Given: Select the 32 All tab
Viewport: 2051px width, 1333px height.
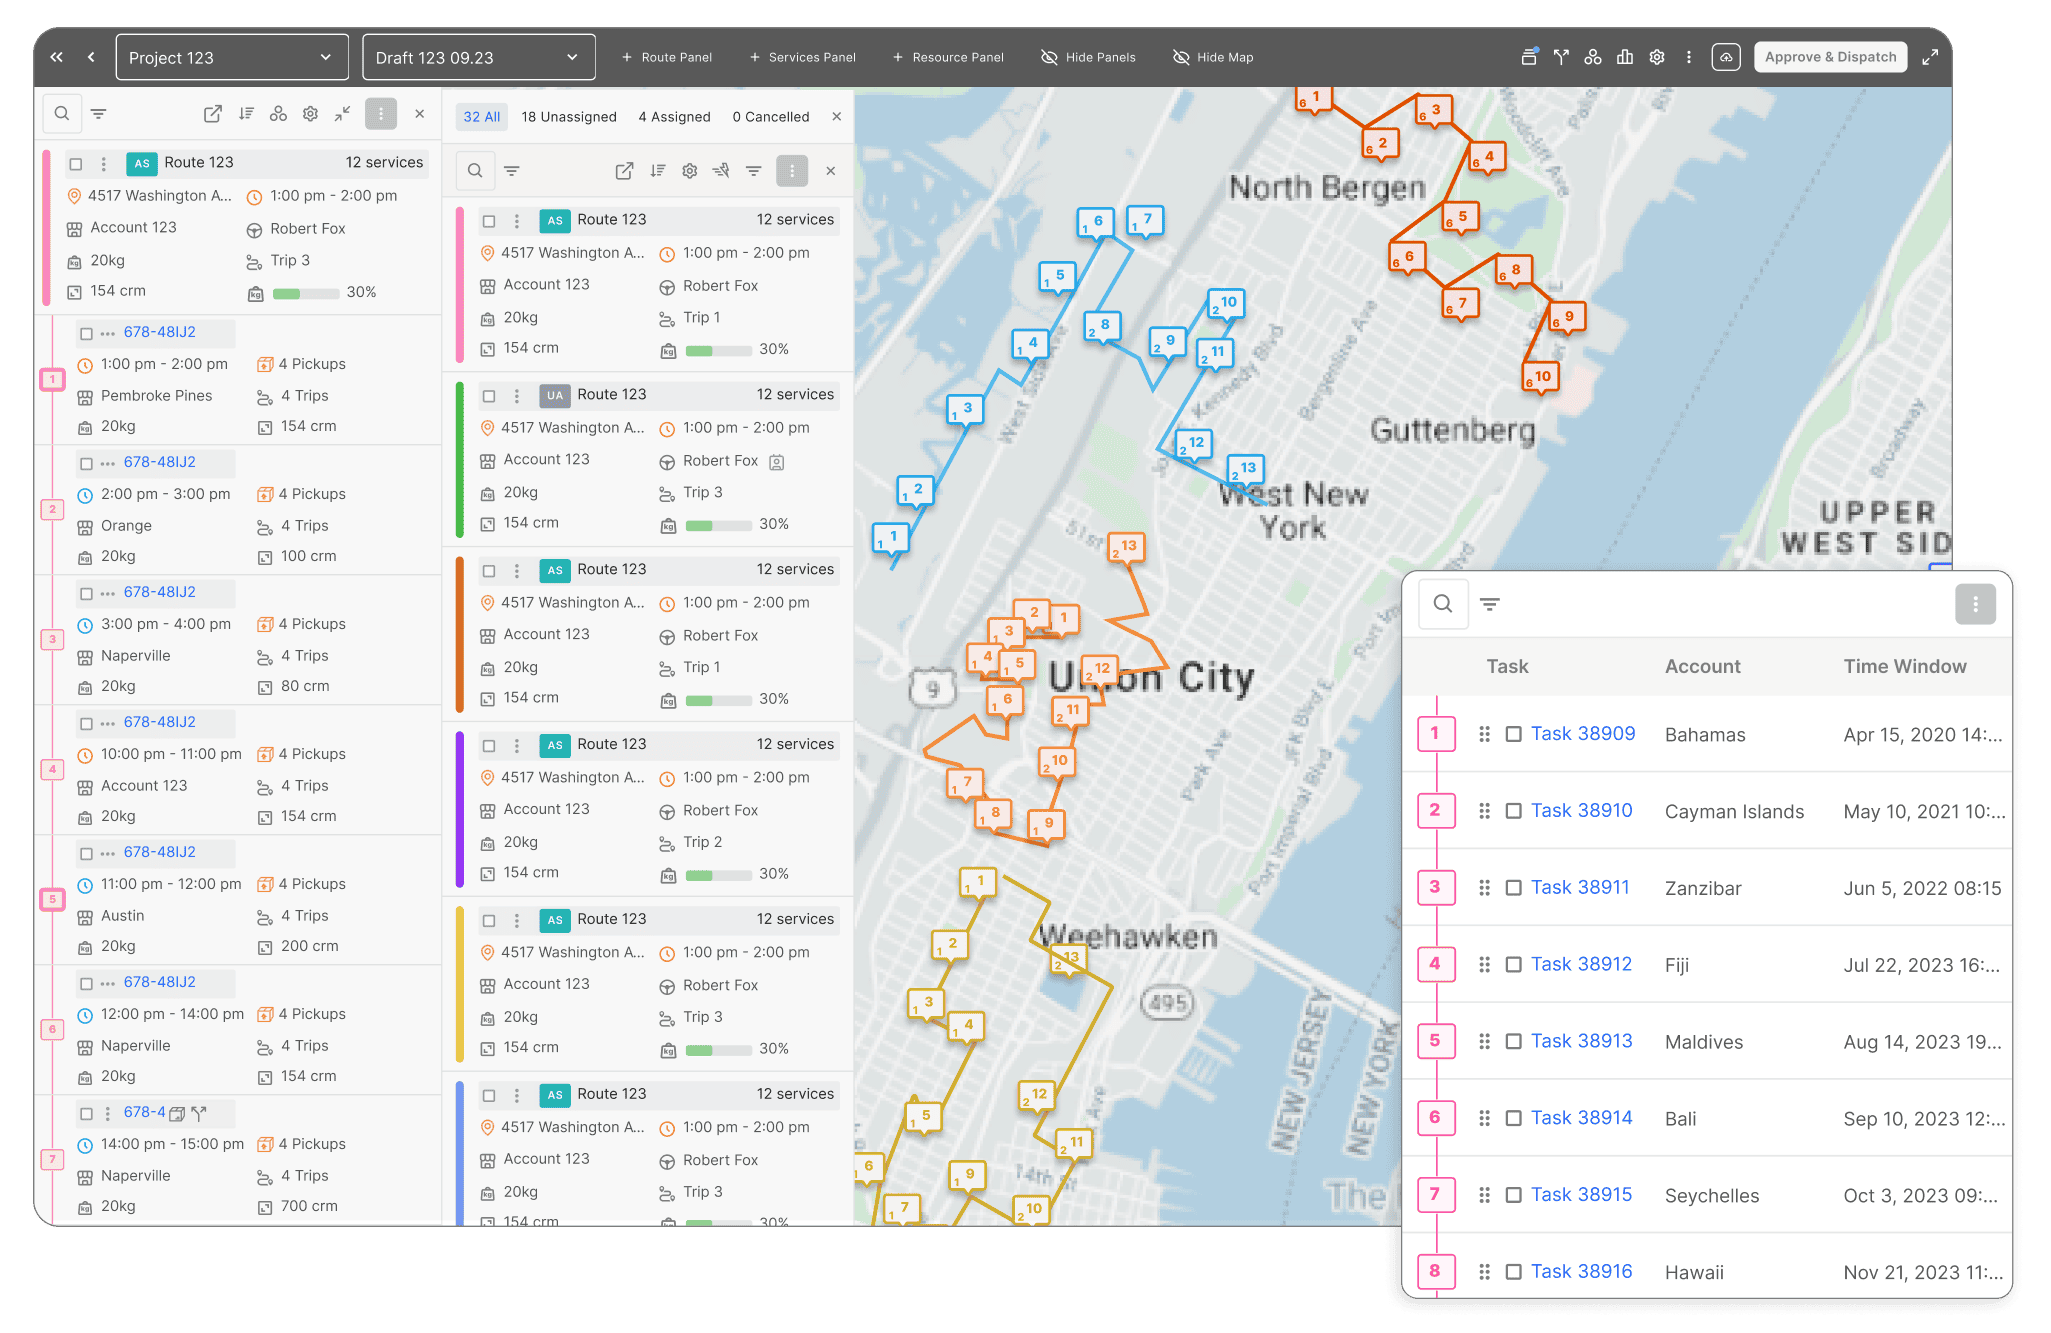Looking at the screenshot, I should point(482,117).
